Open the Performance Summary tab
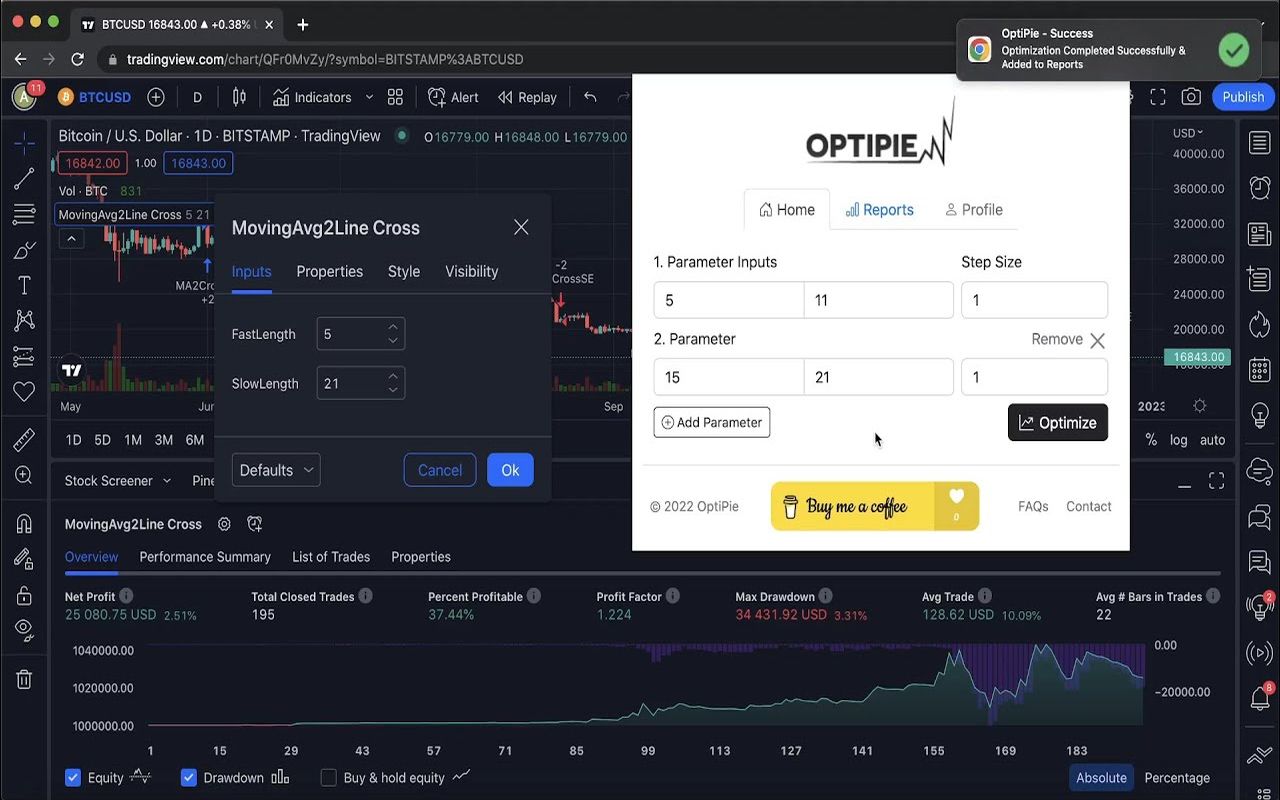Viewport: 1280px width, 800px height. [x=204, y=557]
